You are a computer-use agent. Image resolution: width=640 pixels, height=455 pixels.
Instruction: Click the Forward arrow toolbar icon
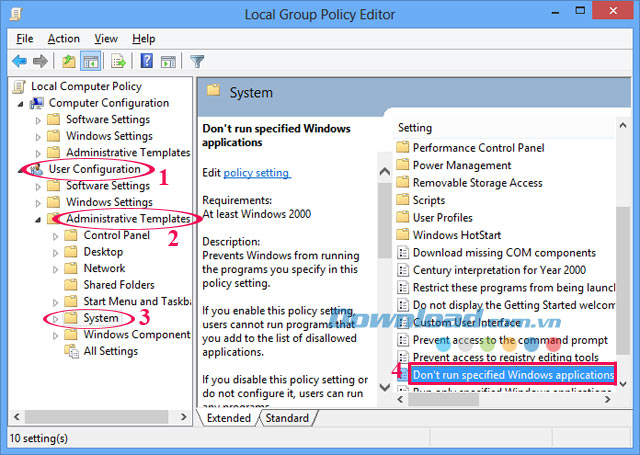(x=40, y=61)
